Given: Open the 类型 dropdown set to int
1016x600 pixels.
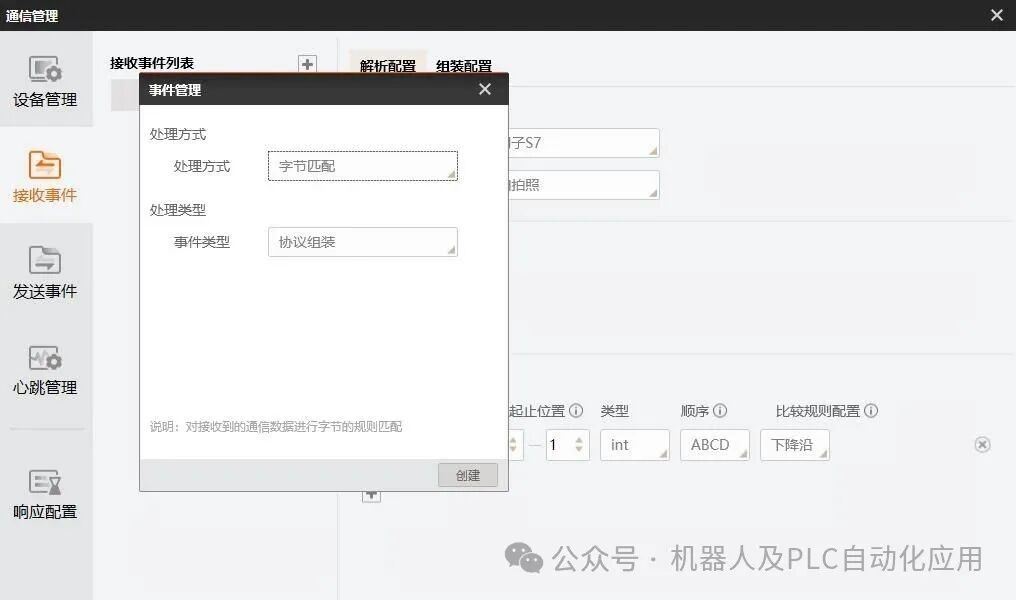Looking at the screenshot, I should point(634,444).
